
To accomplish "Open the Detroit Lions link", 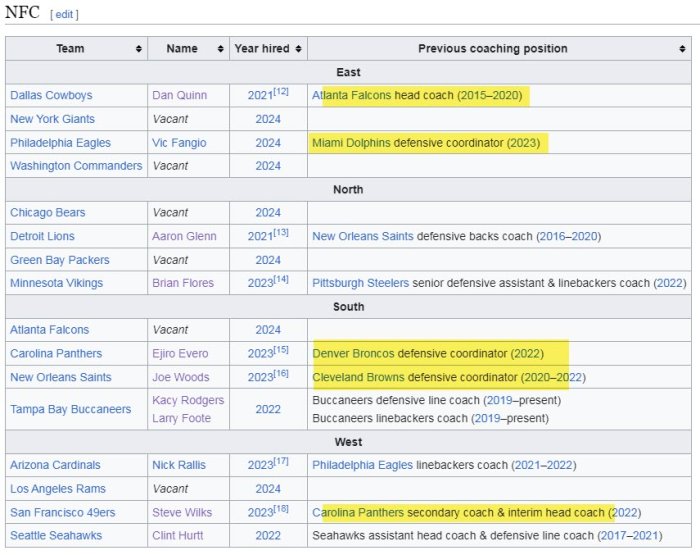I will click(42, 236).
